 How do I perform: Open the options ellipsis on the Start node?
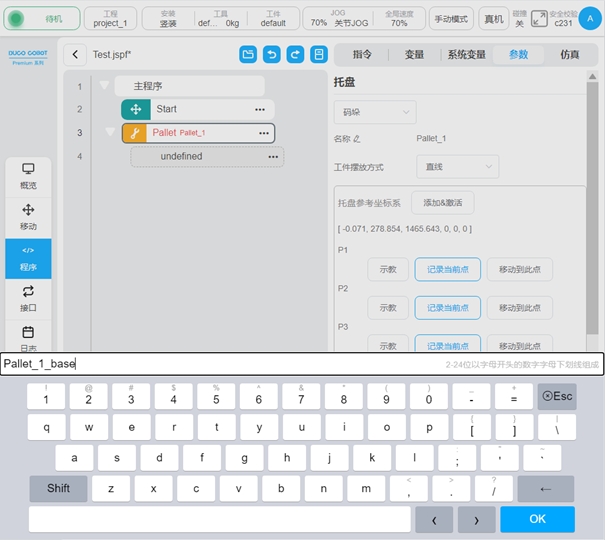click(x=260, y=109)
